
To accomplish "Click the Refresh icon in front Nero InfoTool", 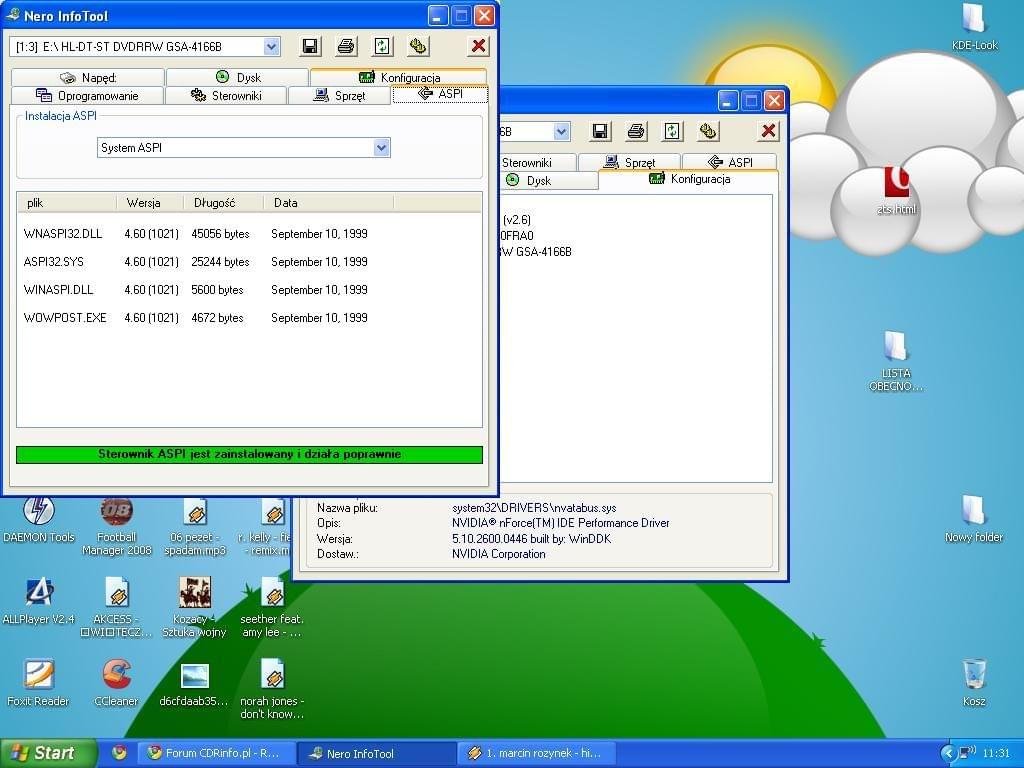I will [x=382, y=46].
